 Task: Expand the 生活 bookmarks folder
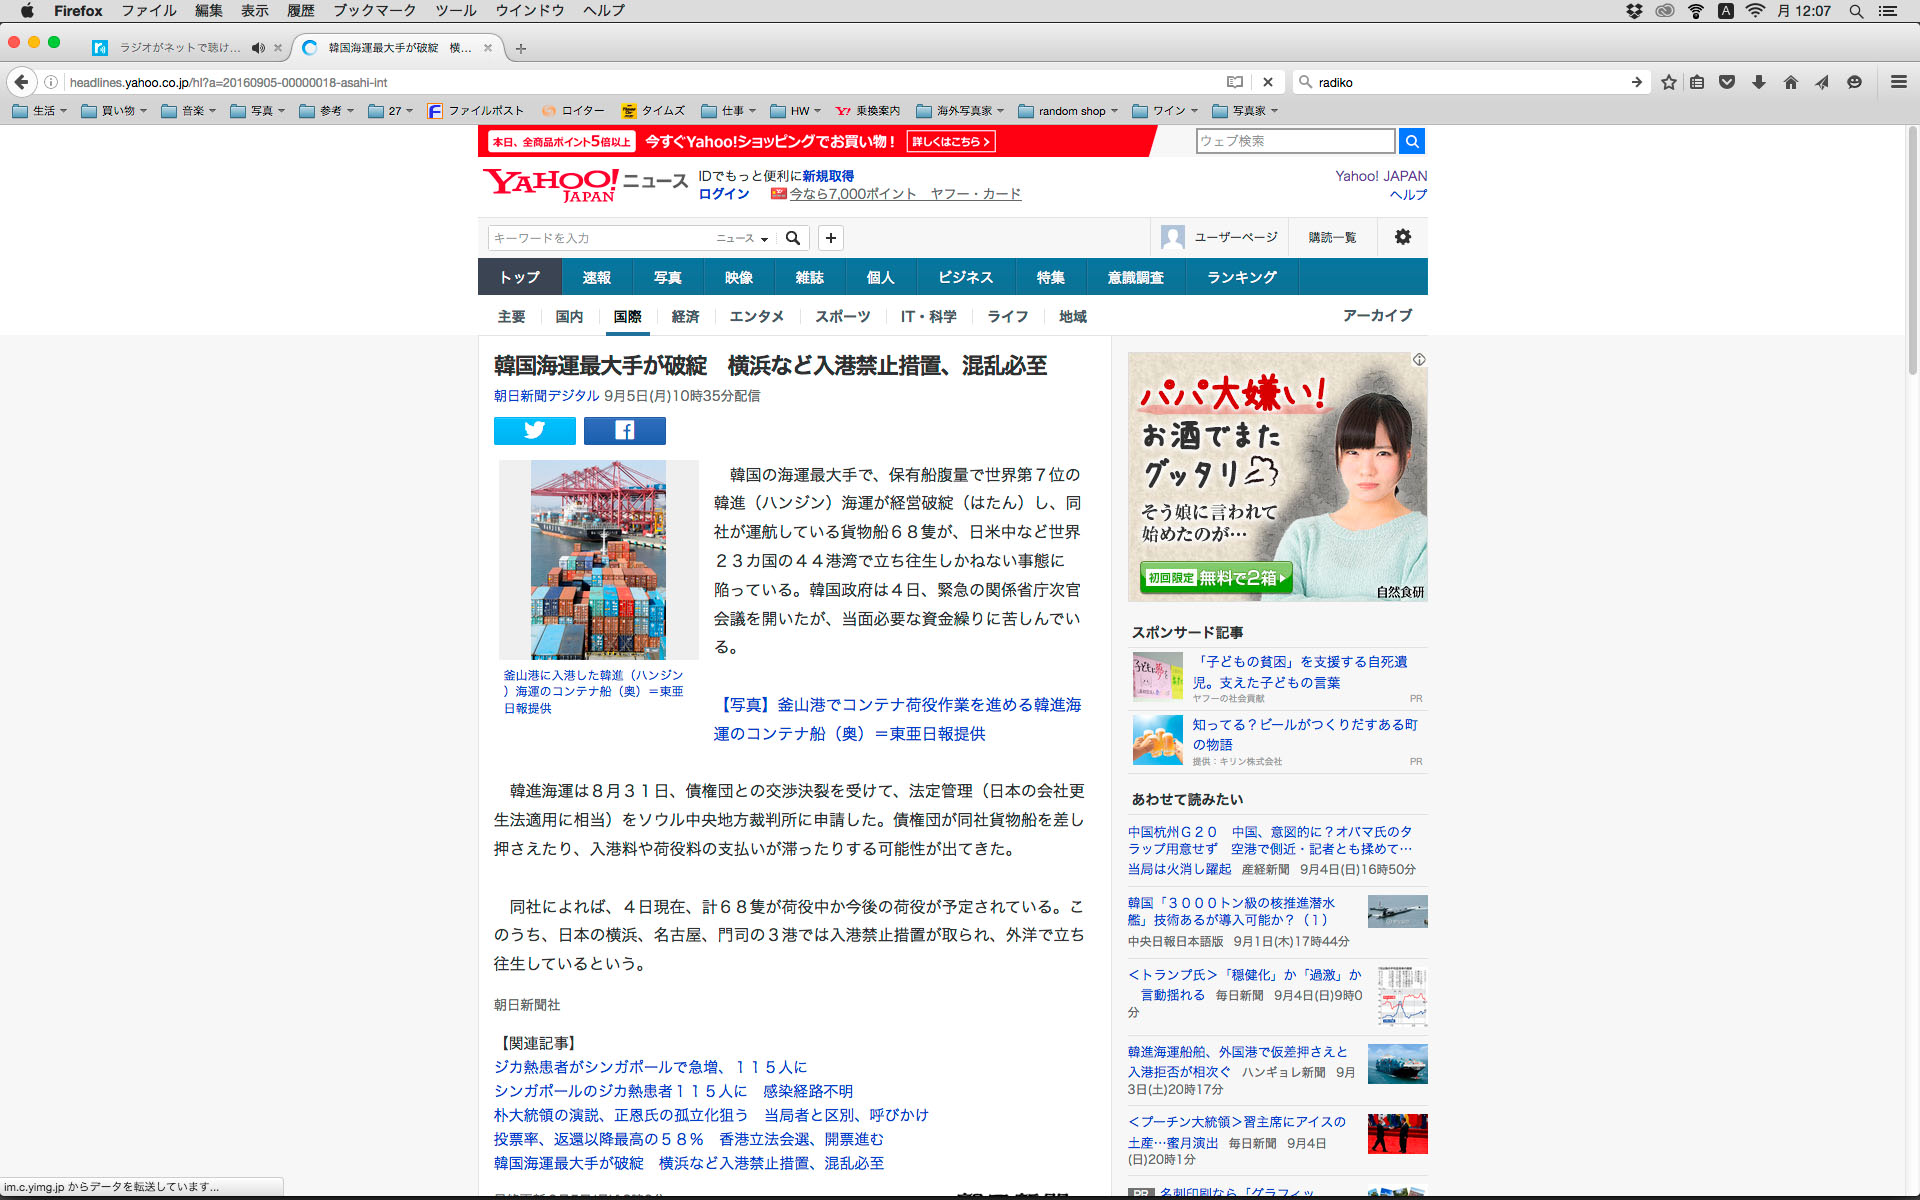(40, 111)
